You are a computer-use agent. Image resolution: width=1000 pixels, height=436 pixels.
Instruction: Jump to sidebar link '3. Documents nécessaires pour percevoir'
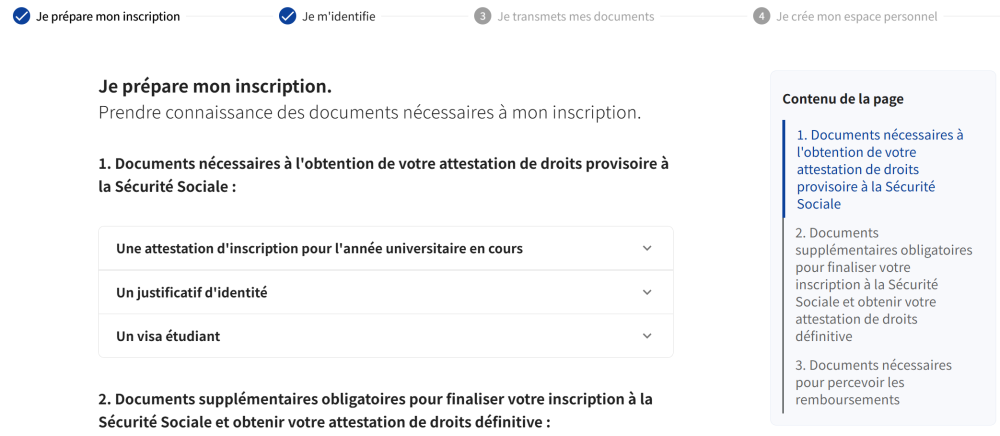click(873, 382)
